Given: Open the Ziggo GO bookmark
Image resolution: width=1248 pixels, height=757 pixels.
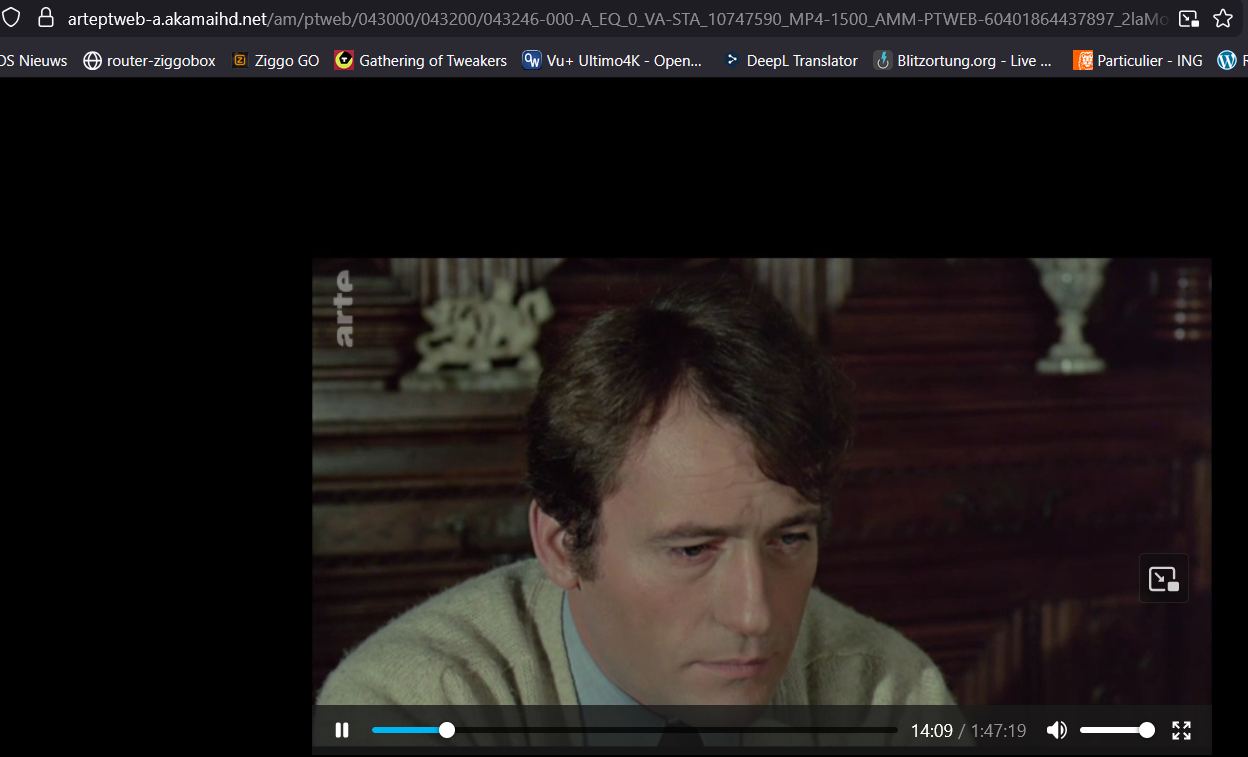Looking at the screenshot, I should (x=275, y=61).
